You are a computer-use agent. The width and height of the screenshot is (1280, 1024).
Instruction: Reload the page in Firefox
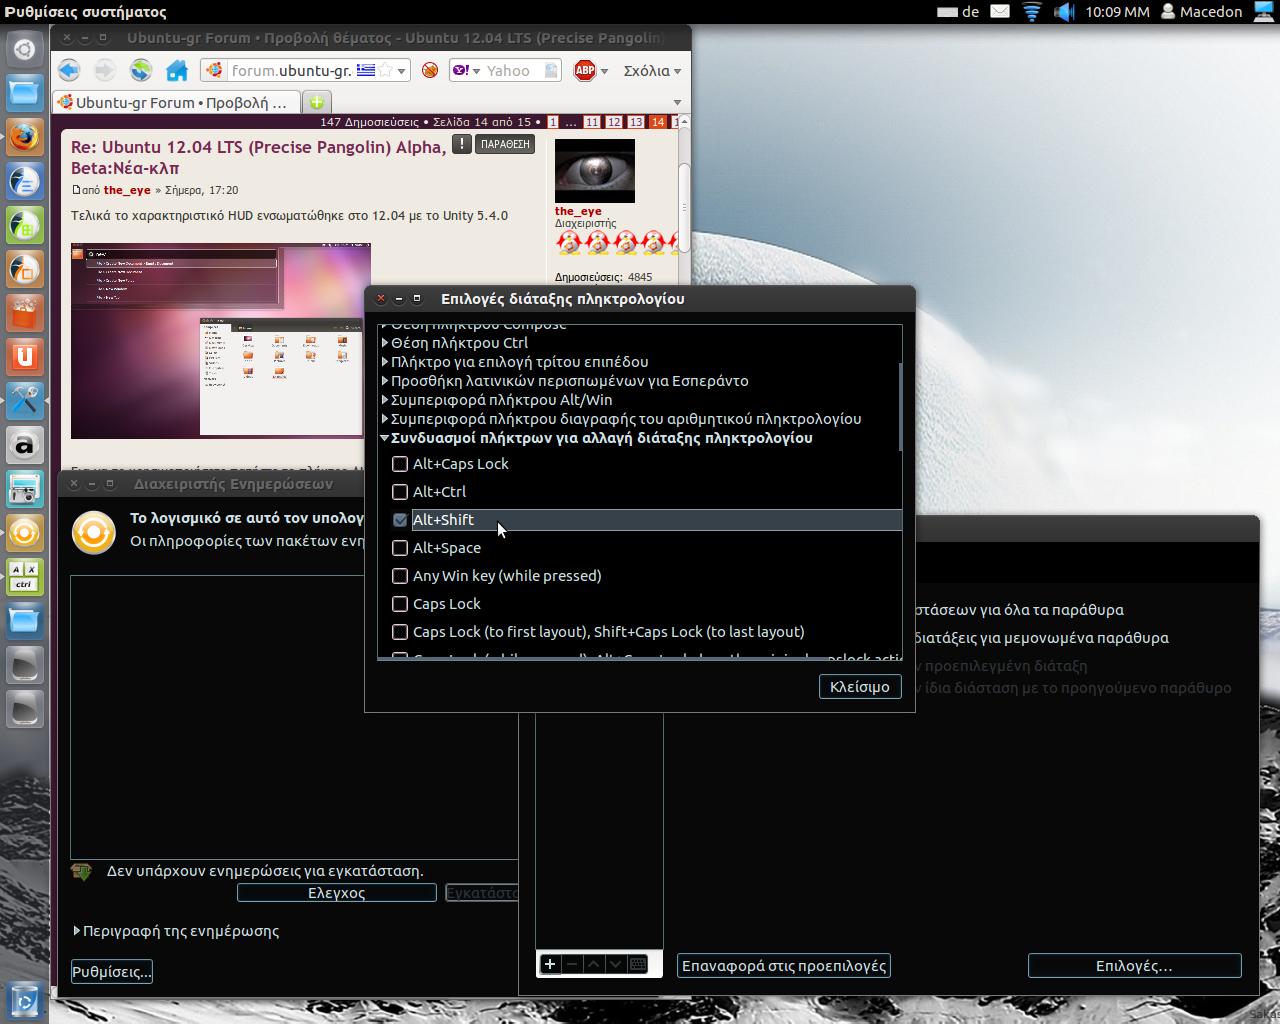click(141, 70)
